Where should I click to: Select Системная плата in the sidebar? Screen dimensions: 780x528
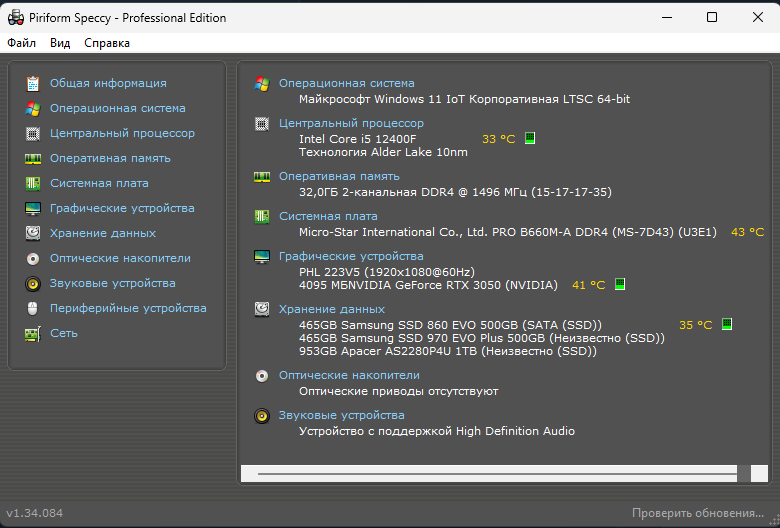[x=99, y=183]
